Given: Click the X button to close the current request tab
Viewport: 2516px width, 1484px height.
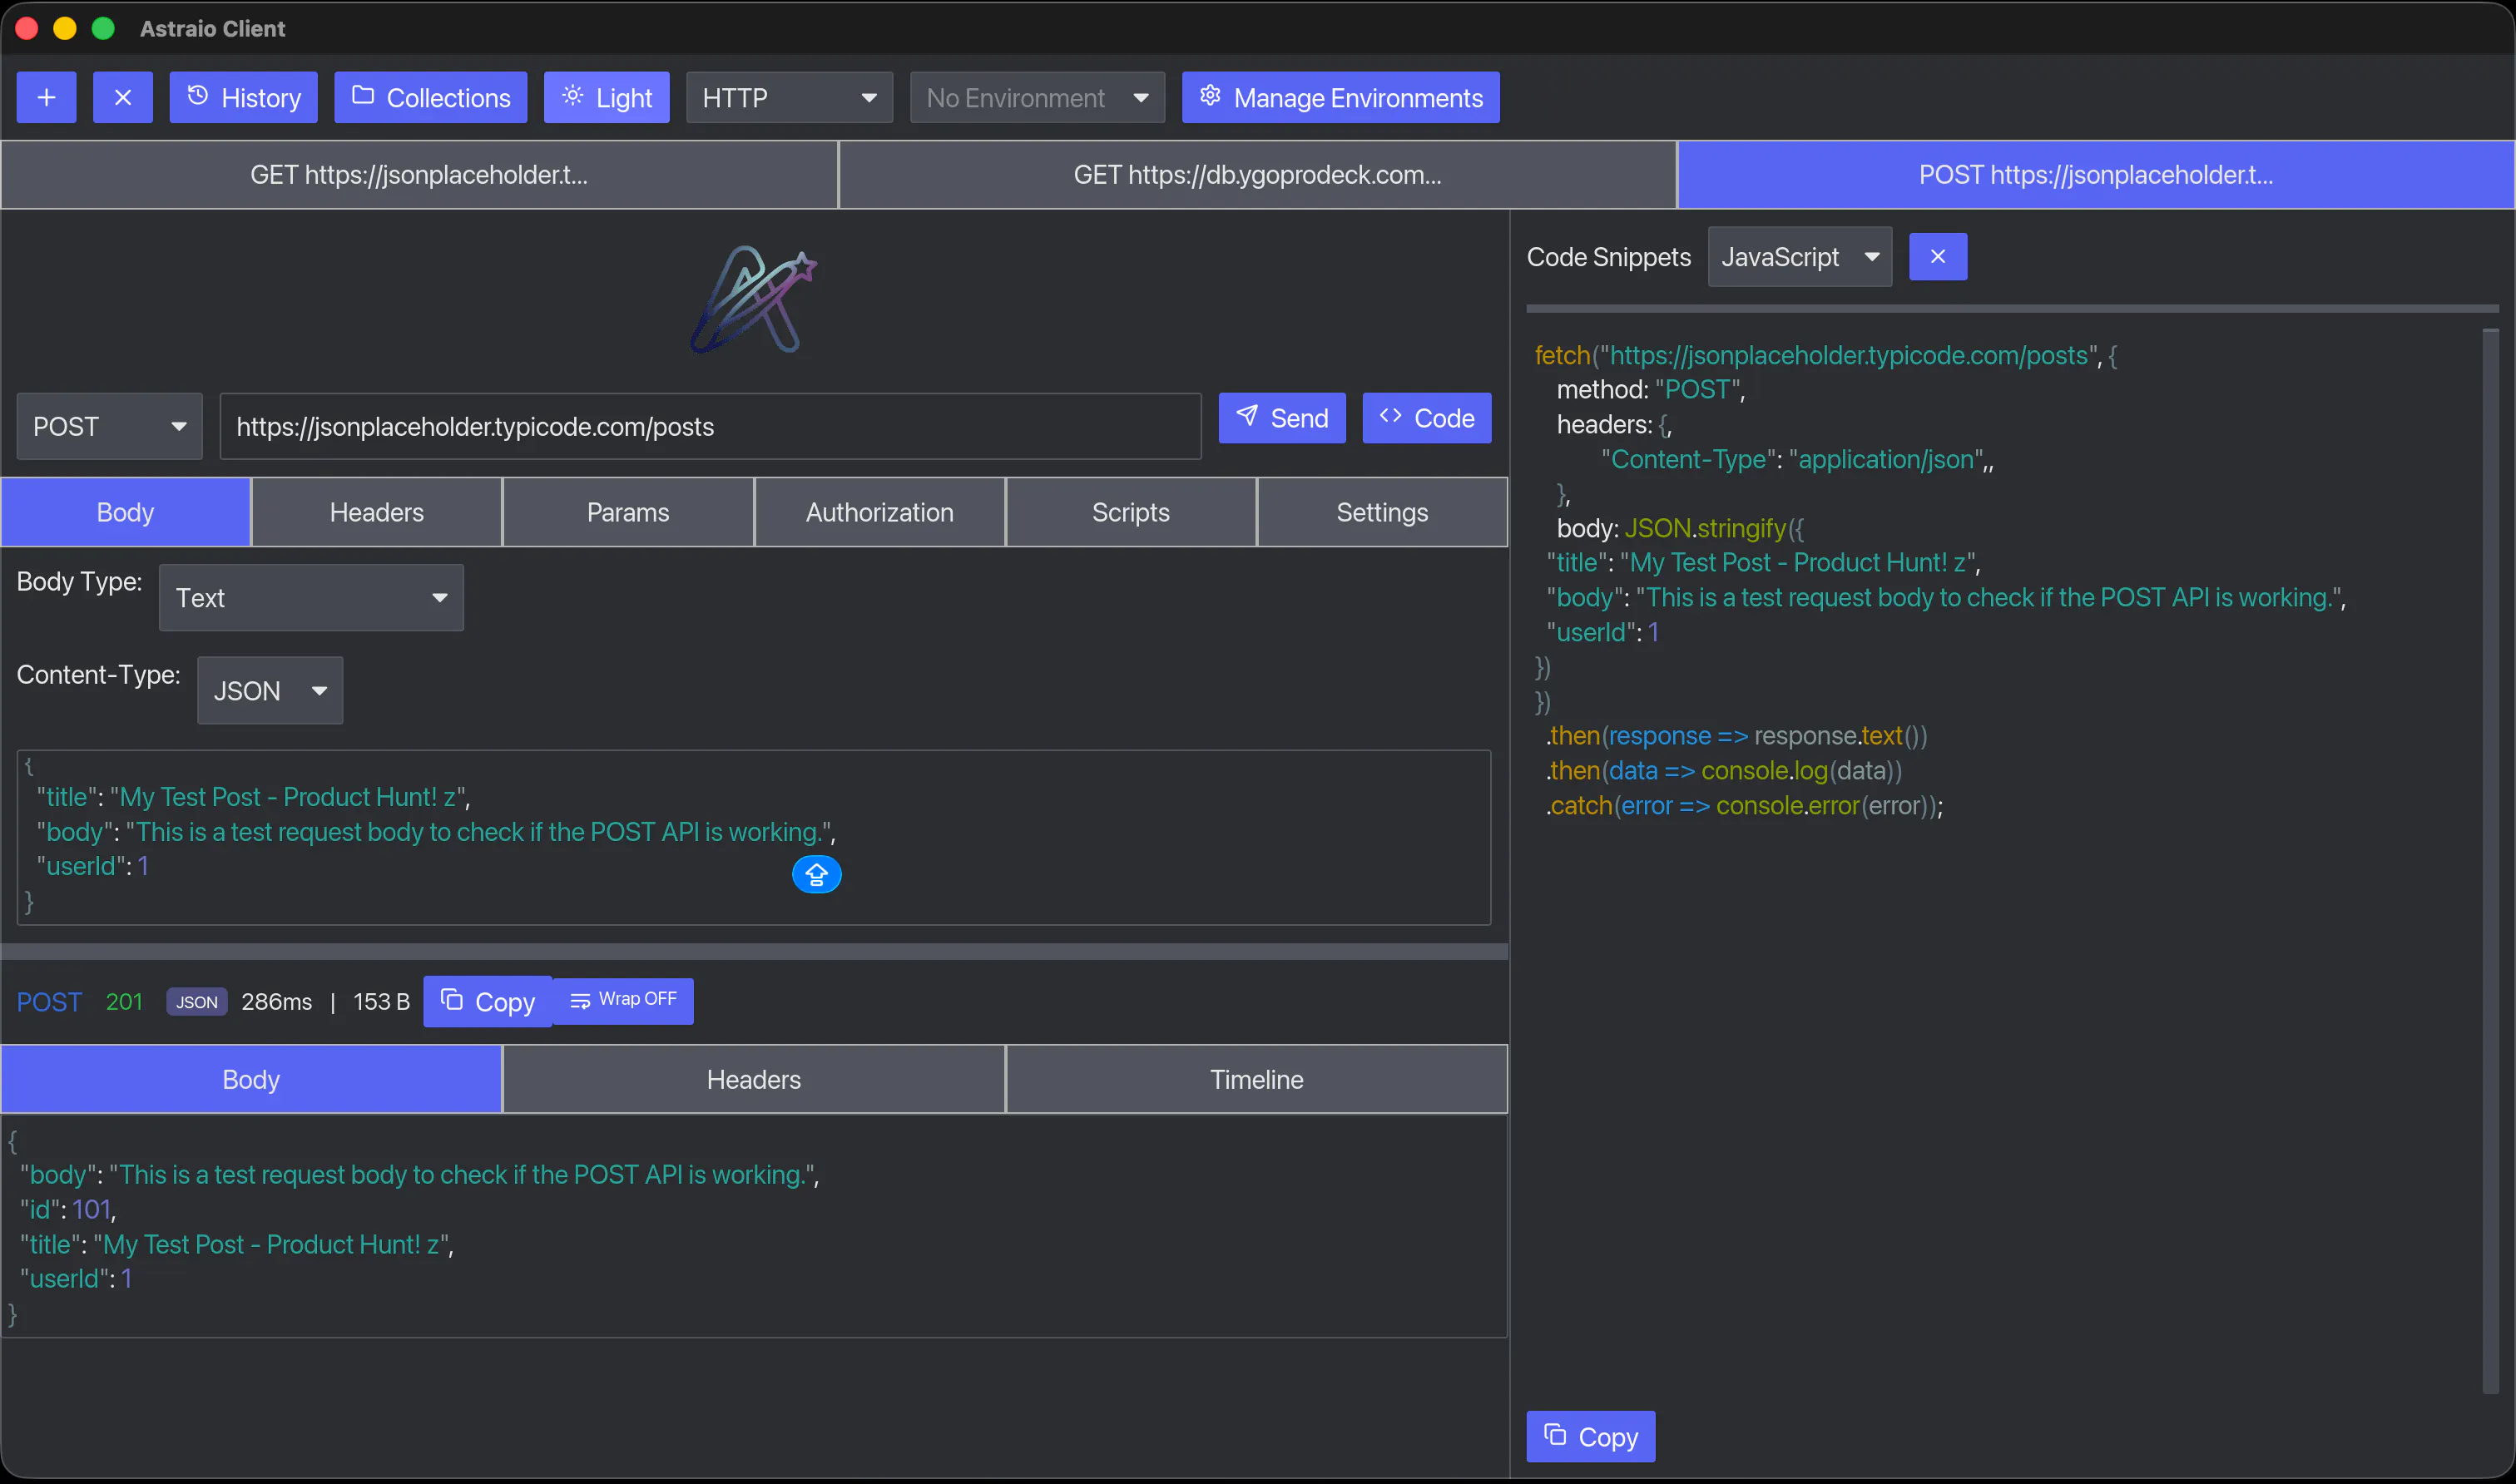Looking at the screenshot, I should point(123,97).
